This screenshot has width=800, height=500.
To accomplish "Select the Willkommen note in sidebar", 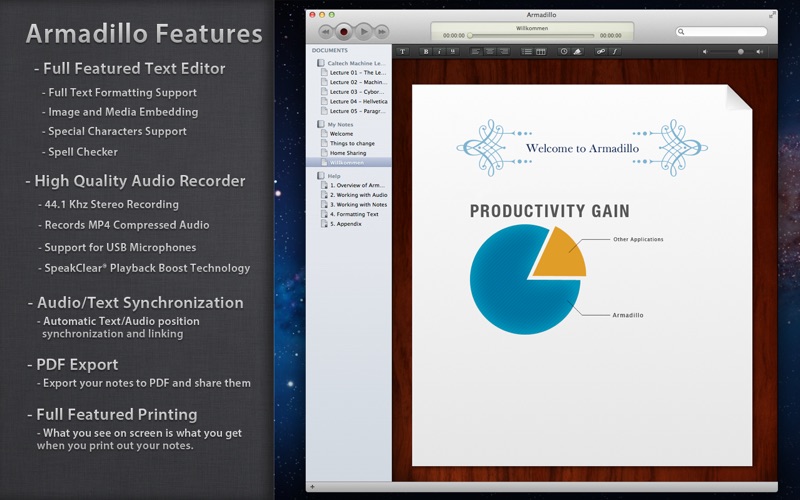I will tap(349, 162).
